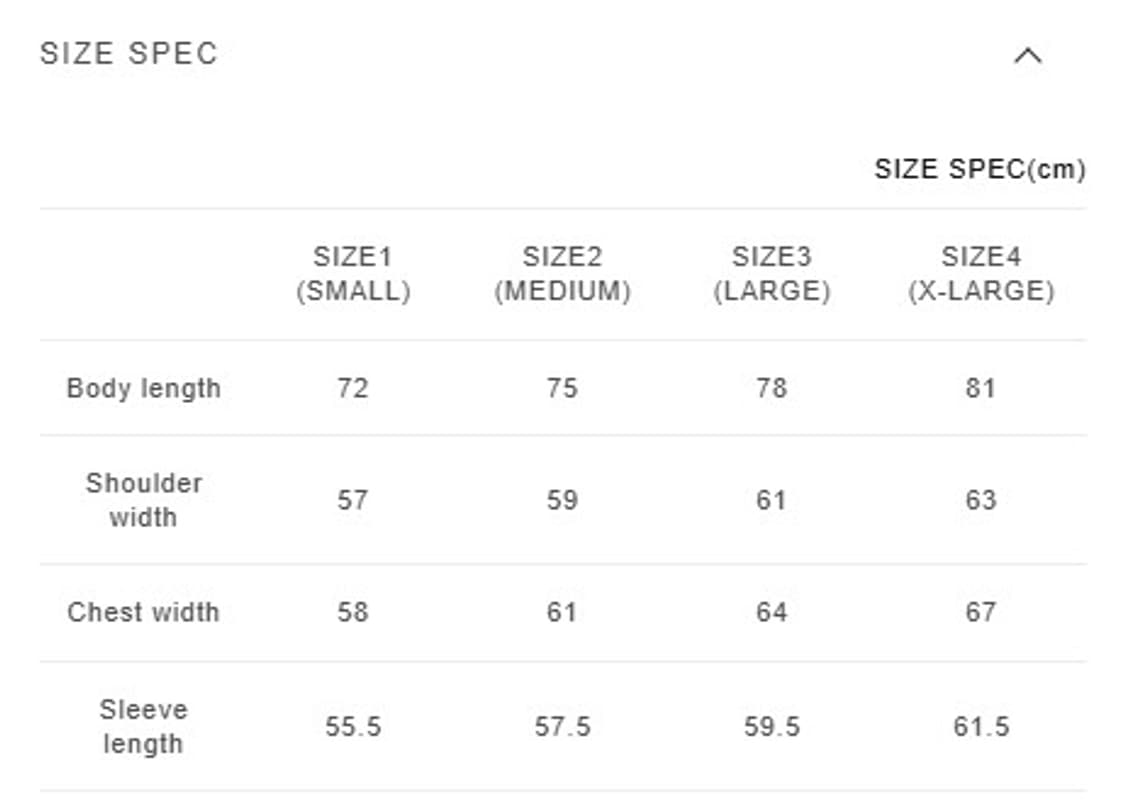Image resolution: width=1125 pixels, height=804 pixels.
Task: Click shoulder width value 63 for X-LARGE
Action: point(981,500)
